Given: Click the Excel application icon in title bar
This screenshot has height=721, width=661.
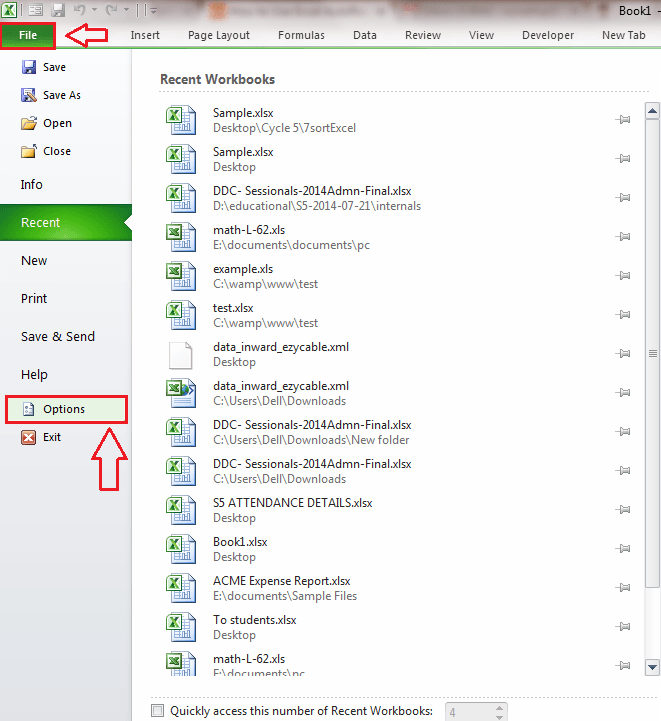Looking at the screenshot, I should 9,9.
